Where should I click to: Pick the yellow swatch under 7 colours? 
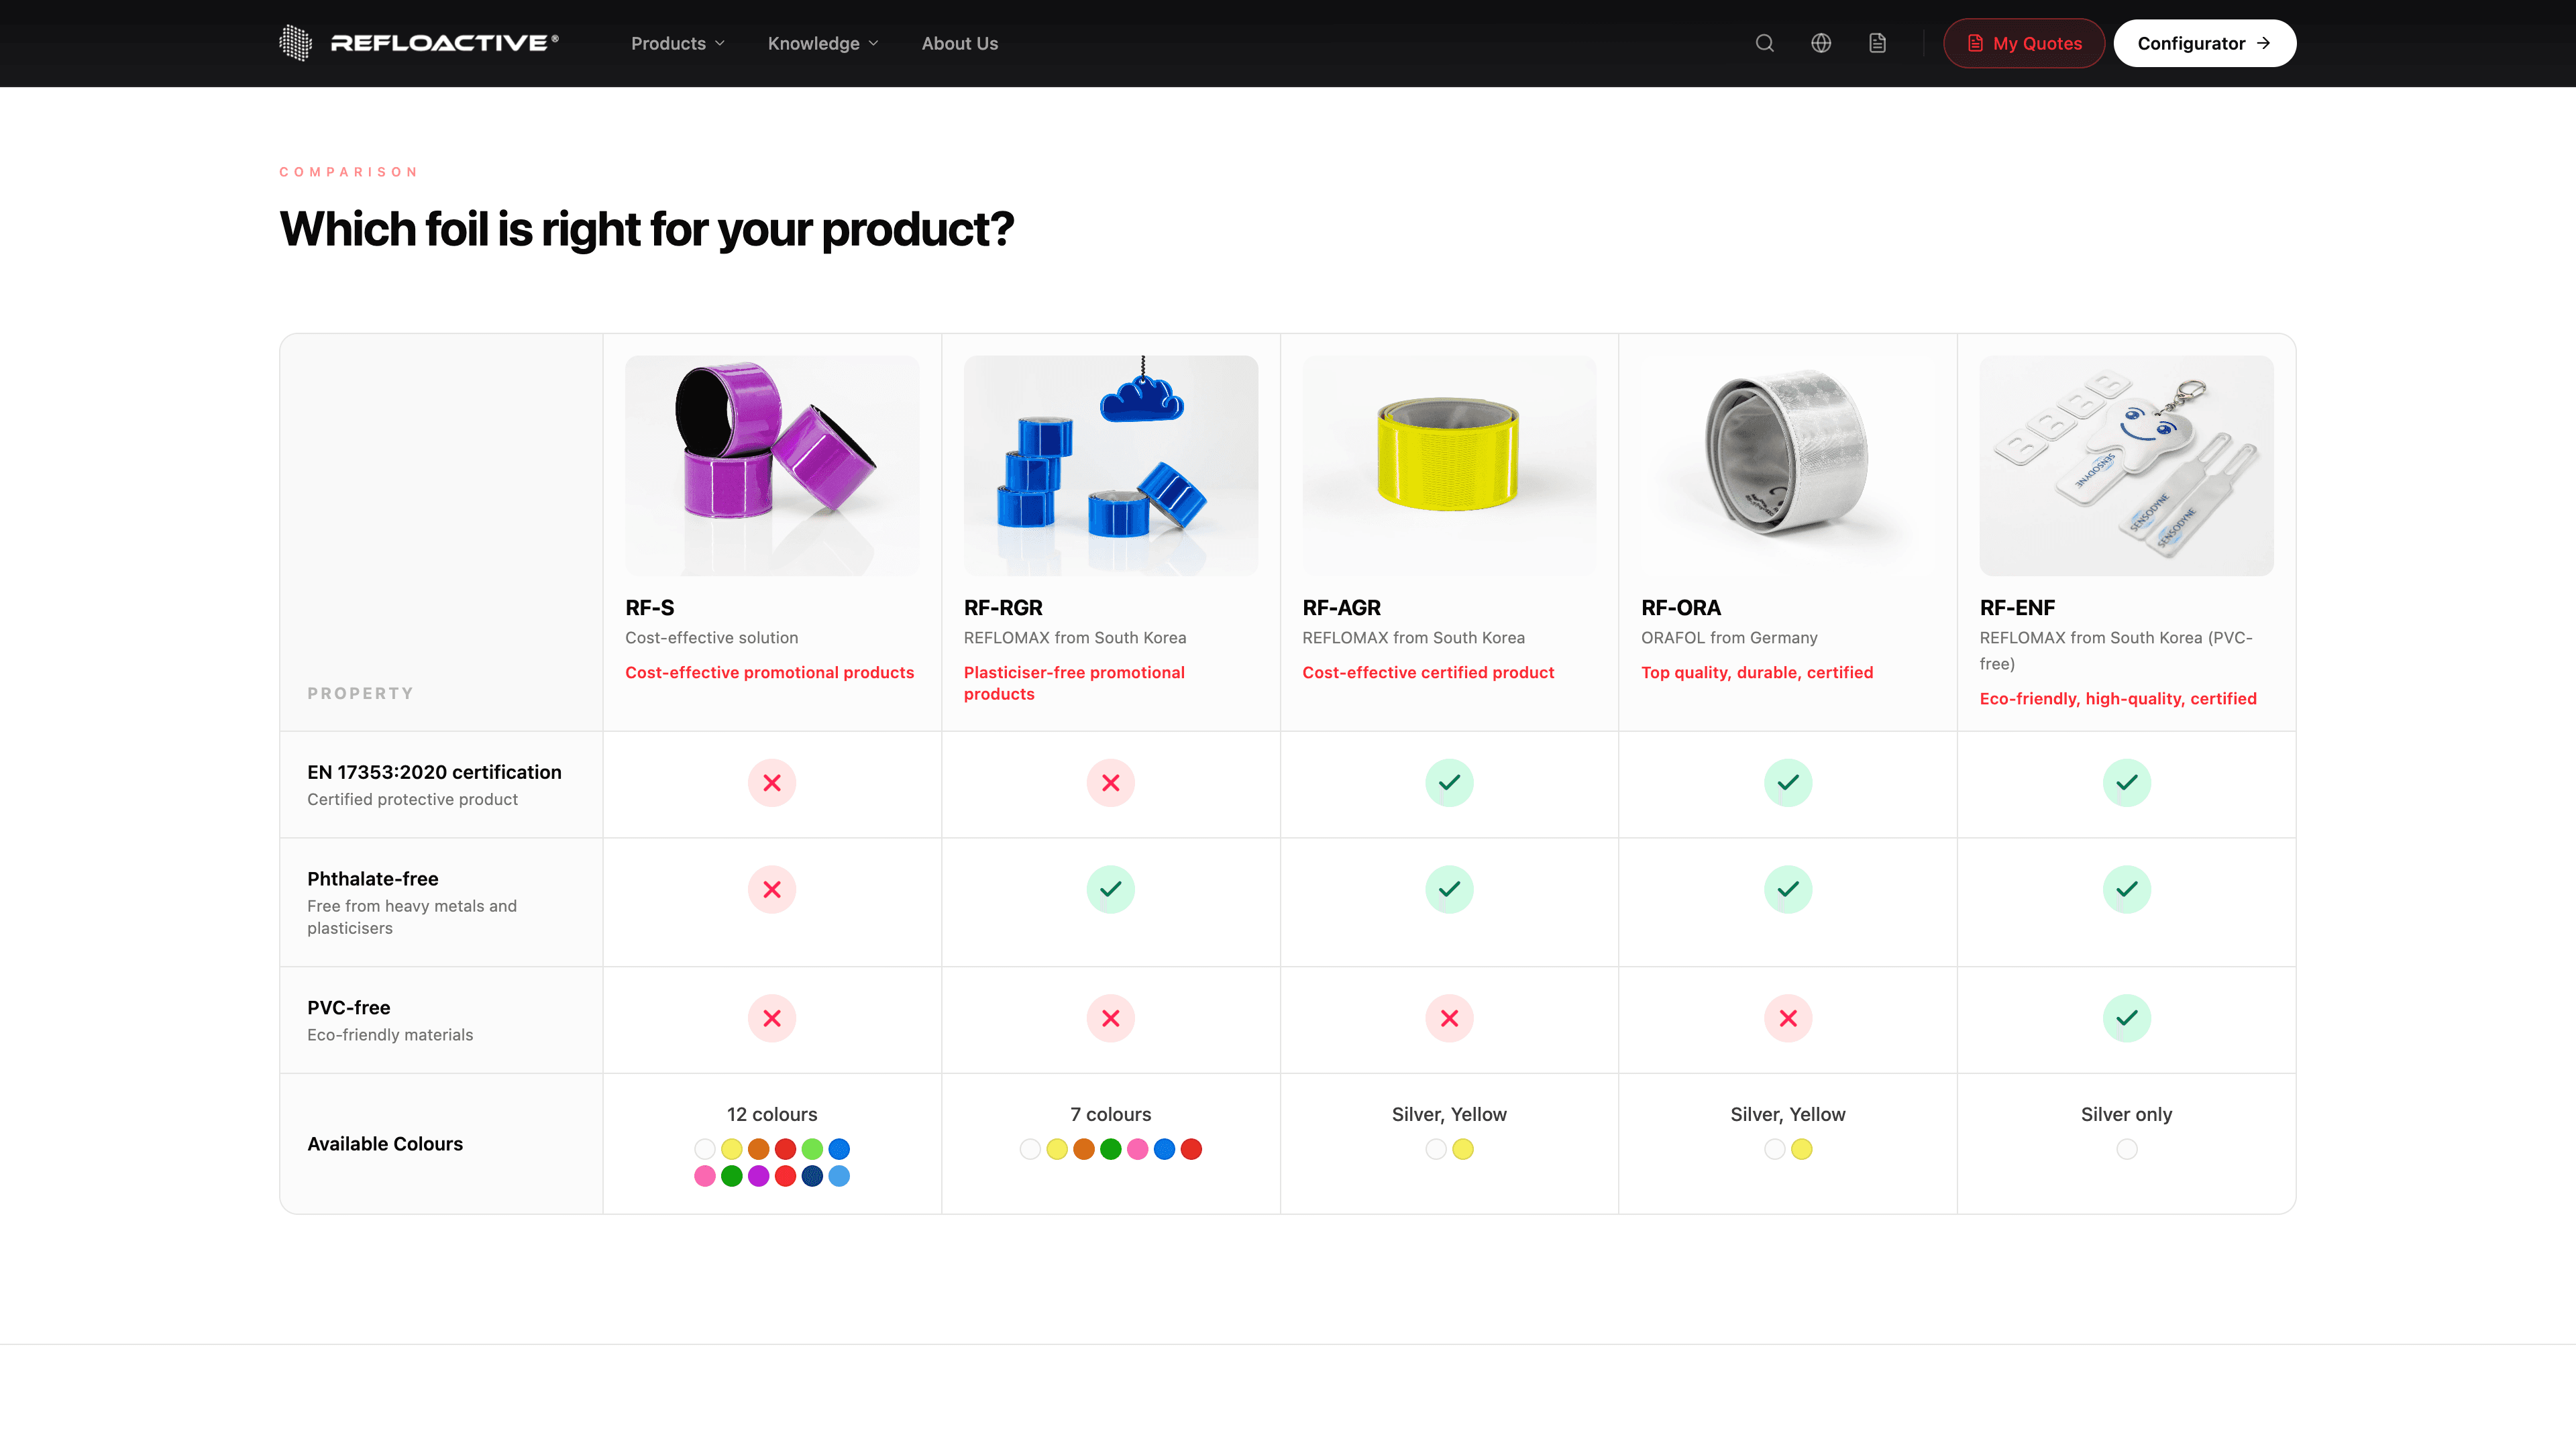pos(1057,1149)
